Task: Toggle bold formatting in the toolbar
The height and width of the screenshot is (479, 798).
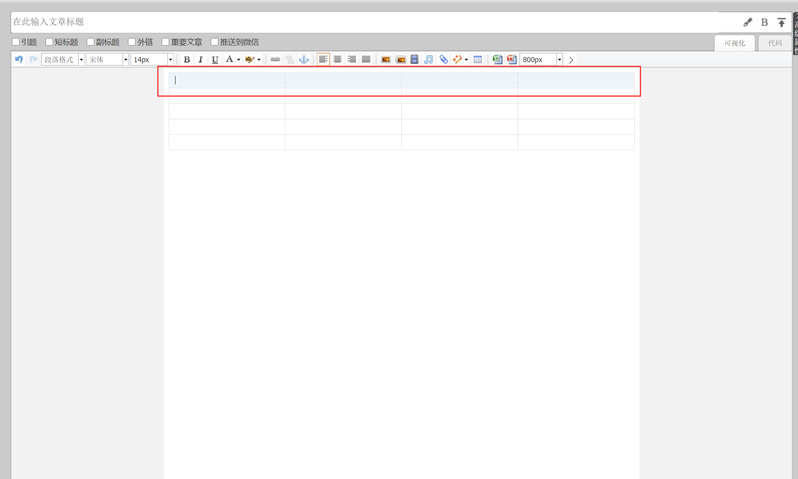Action: (186, 60)
